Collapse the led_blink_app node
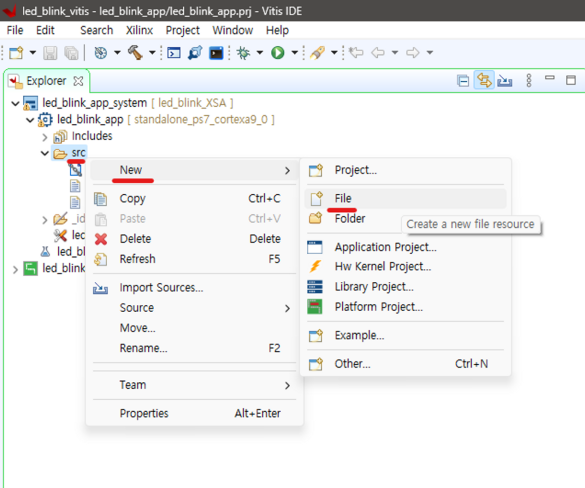The width and height of the screenshot is (585, 488). (30, 120)
